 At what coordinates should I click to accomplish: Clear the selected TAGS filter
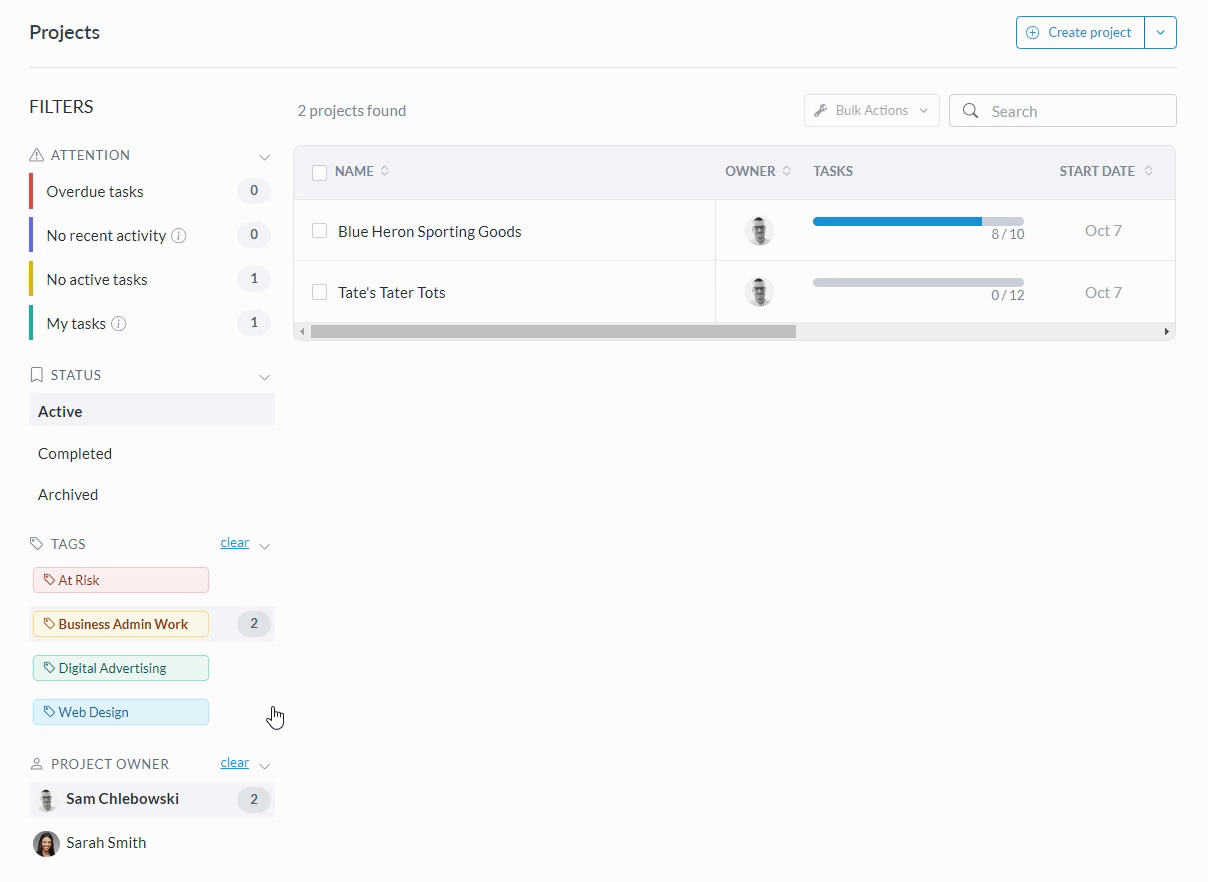point(234,543)
